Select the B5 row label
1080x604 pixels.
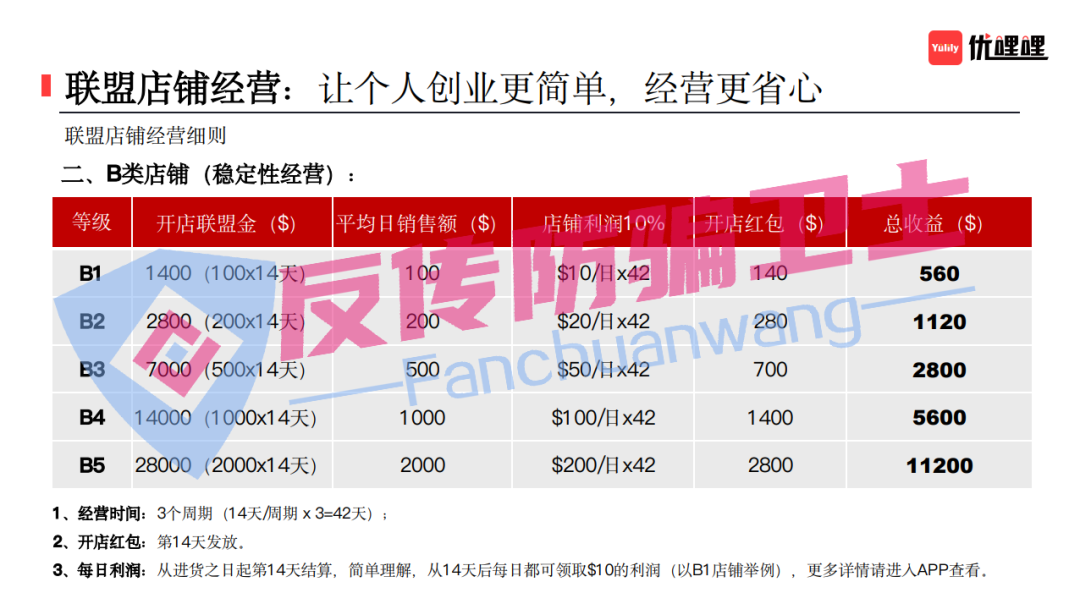coord(91,465)
